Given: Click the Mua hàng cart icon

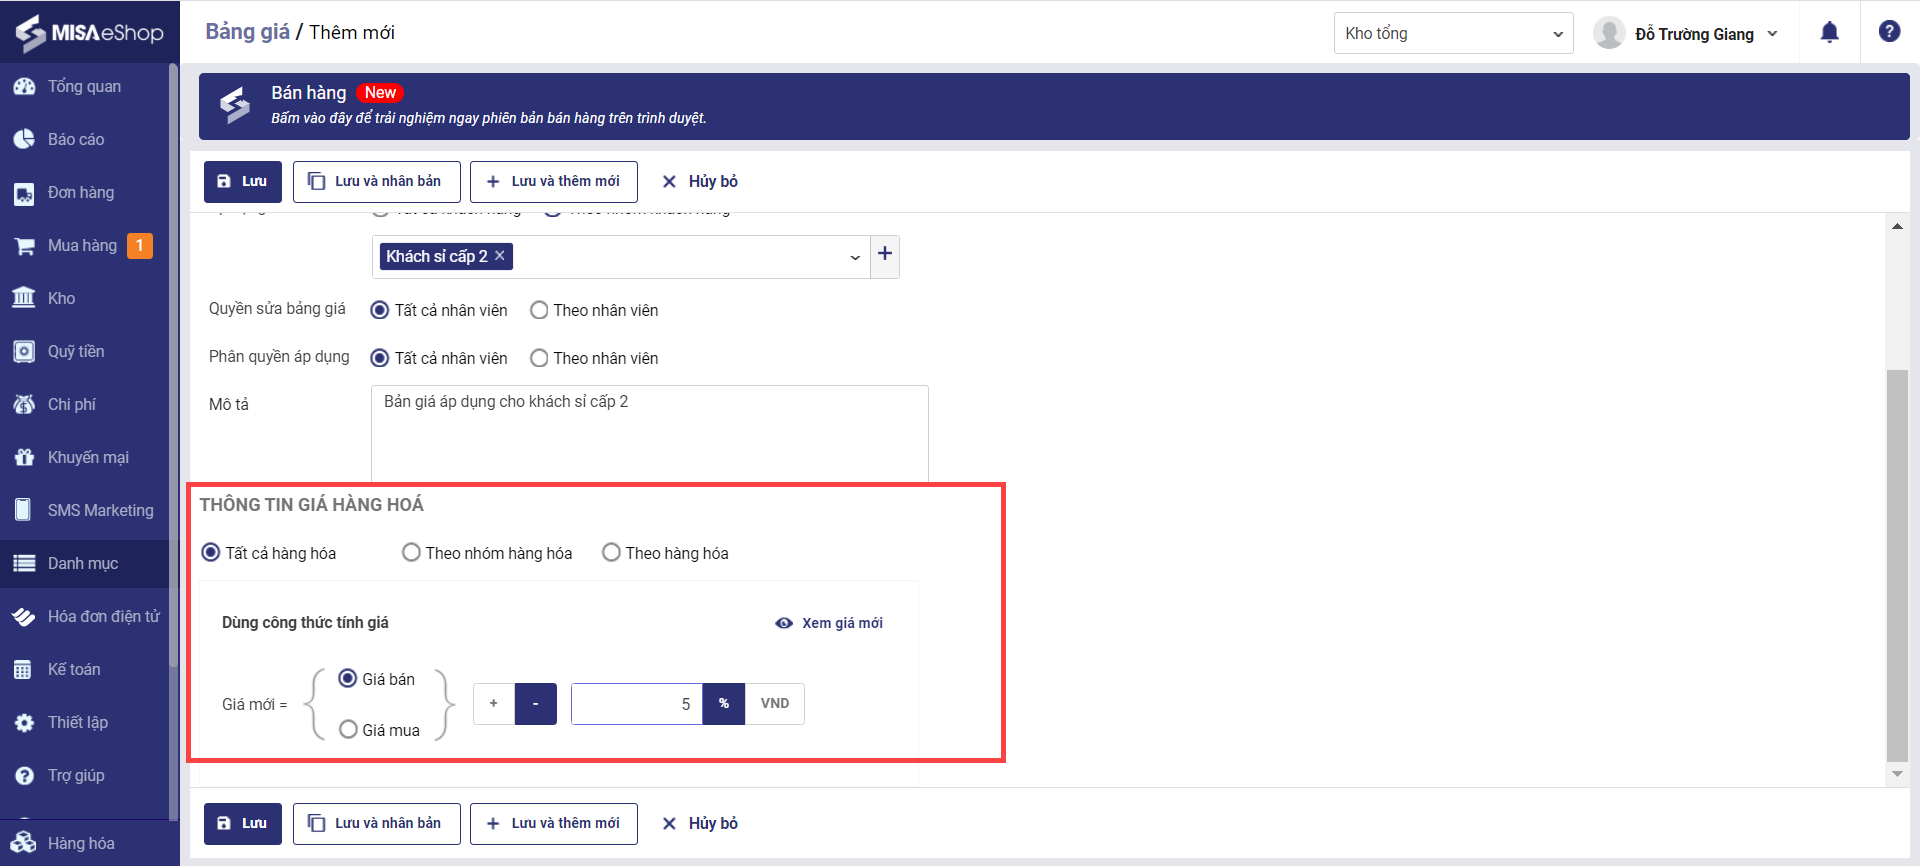Looking at the screenshot, I should tap(24, 246).
